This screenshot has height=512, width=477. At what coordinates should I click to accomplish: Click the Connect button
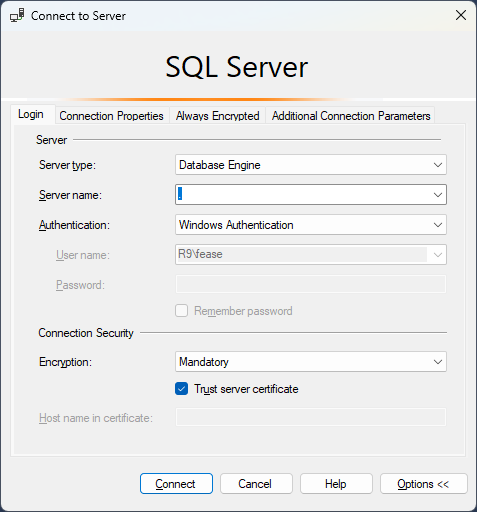click(176, 483)
